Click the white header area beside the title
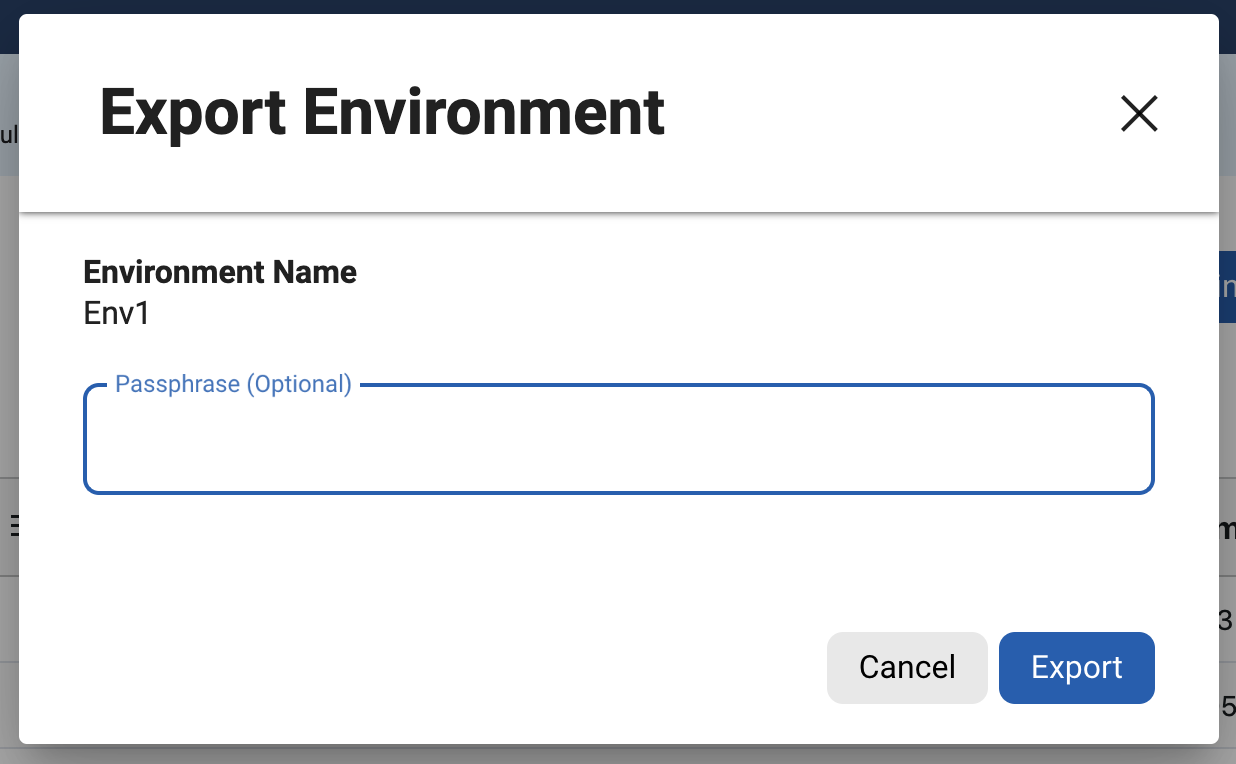1236x764 pixels. pos(880,112)
